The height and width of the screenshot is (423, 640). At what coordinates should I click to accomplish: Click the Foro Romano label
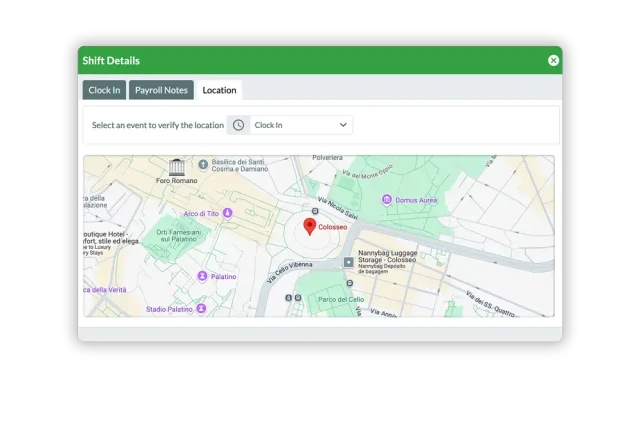[x=176, y=180]
